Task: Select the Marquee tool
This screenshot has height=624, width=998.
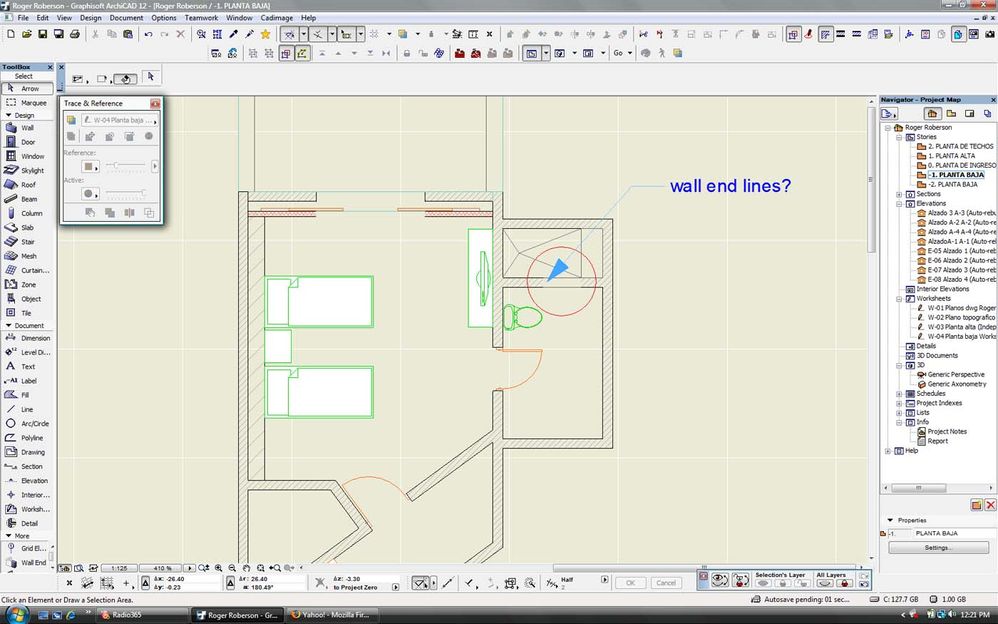Action: pos(32,102)
